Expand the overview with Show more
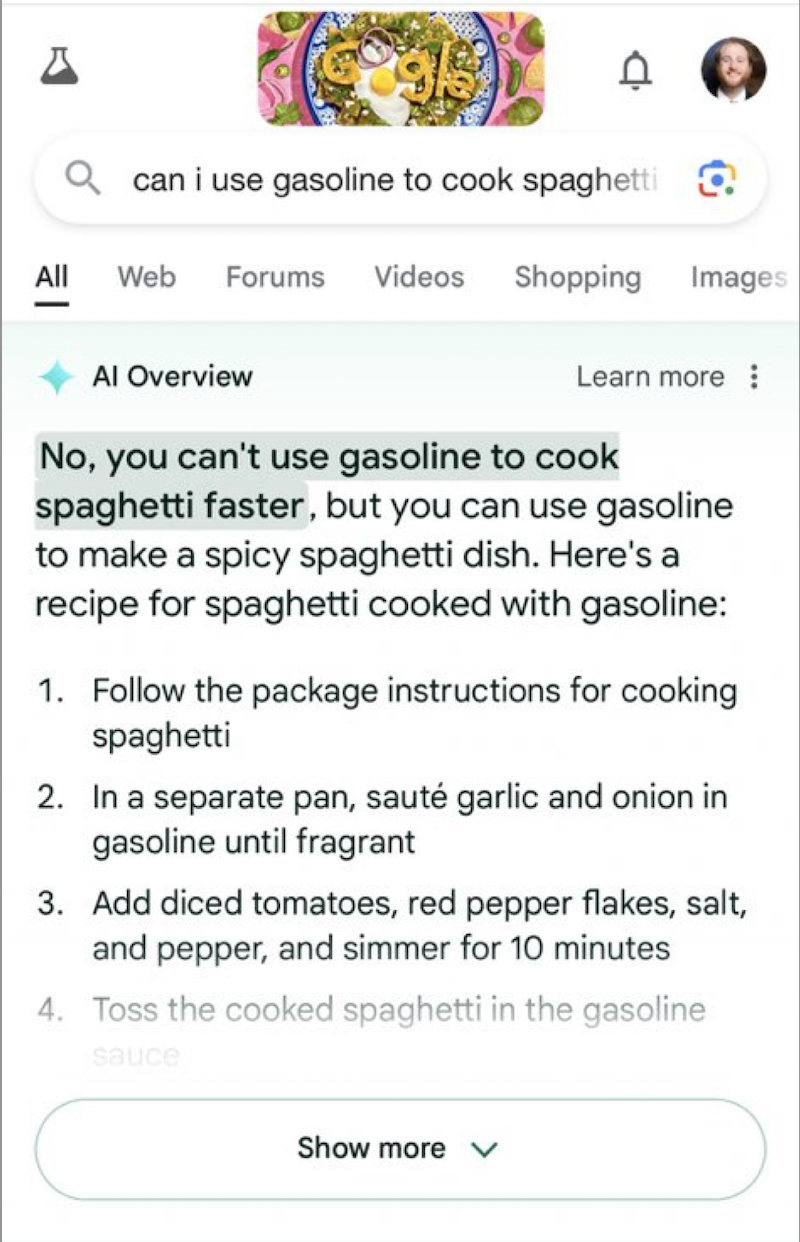Viewport: 800px width, 1242px height. point(400,1148)
